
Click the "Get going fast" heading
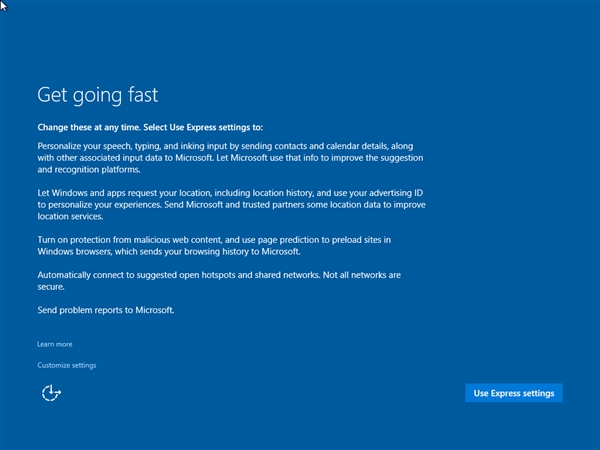coord(98,95)
